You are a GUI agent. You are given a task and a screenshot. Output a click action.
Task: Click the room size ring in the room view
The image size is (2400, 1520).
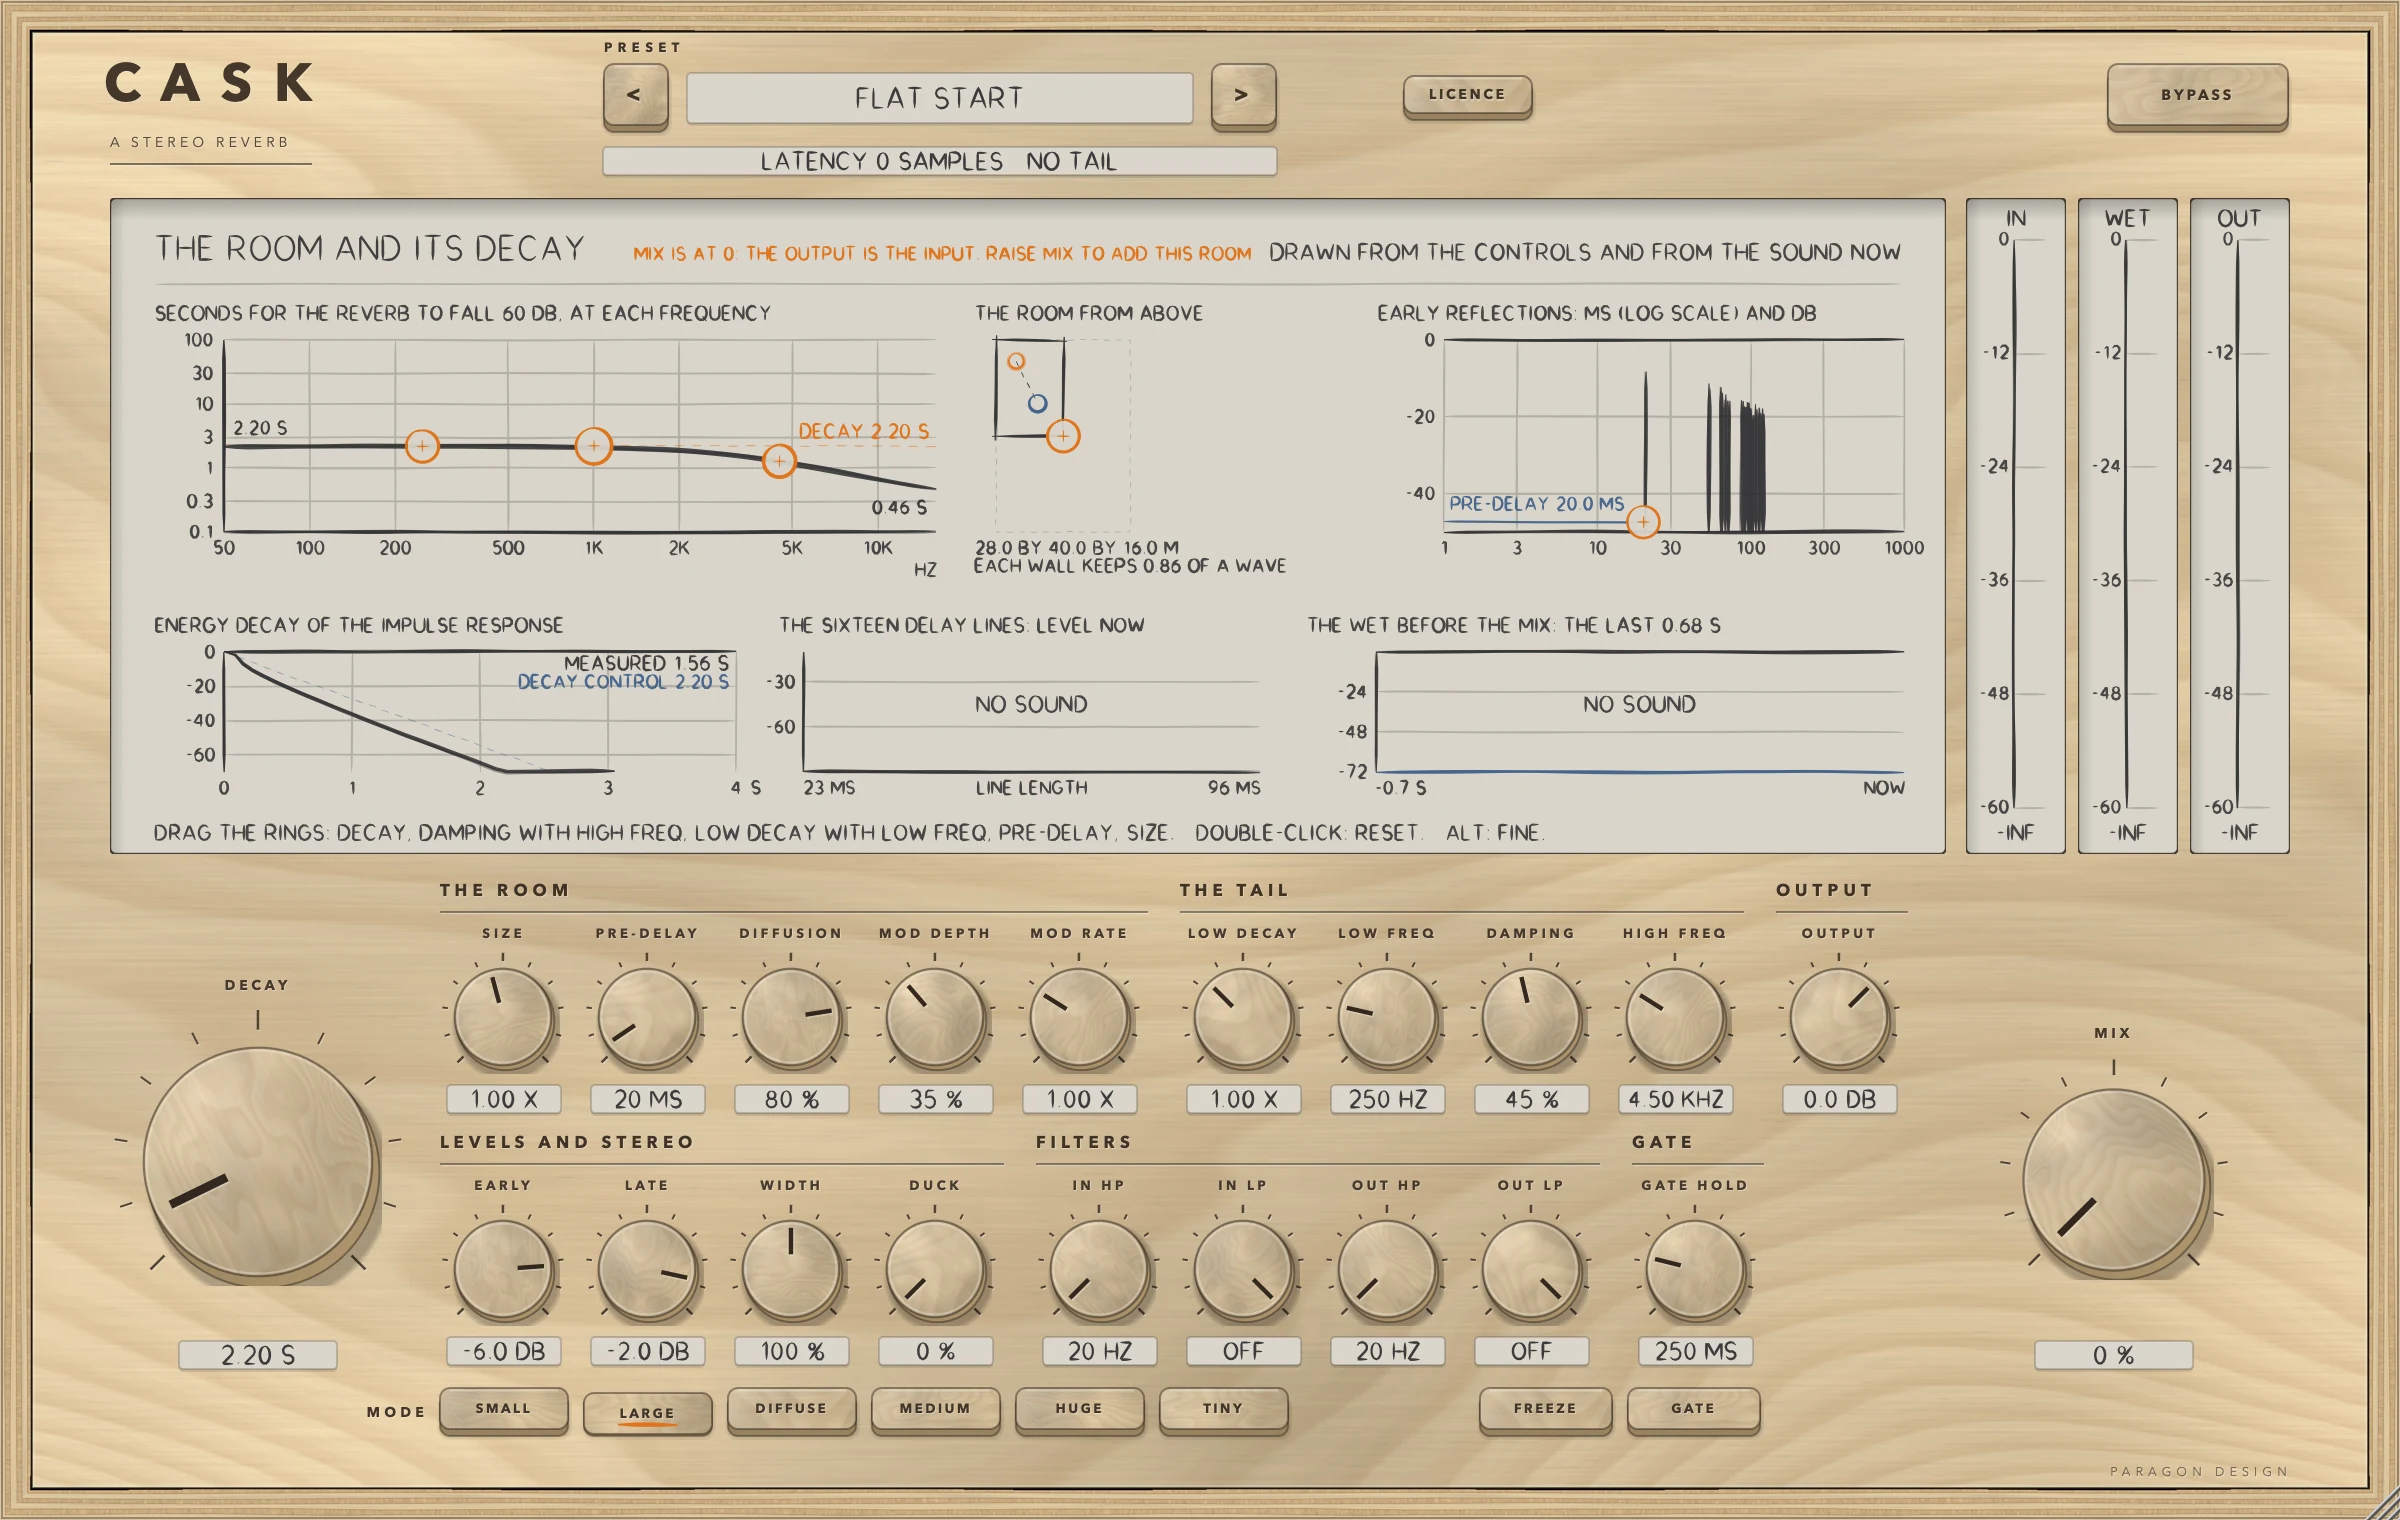pyautogui.click(x=1063, y=436)
